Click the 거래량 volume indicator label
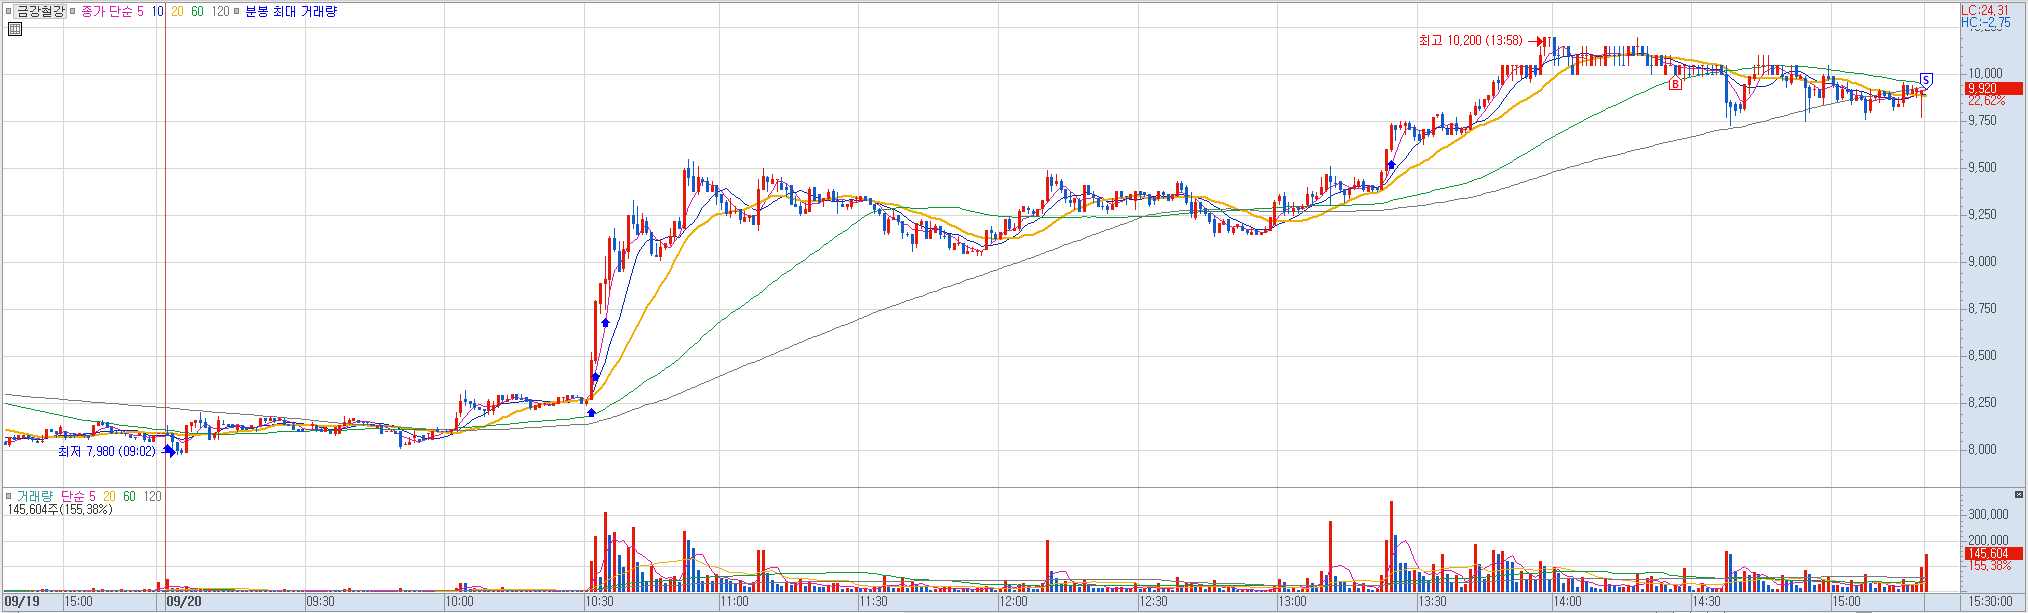The width and height of the screenshot is (2028, 613). coord(35,496)
